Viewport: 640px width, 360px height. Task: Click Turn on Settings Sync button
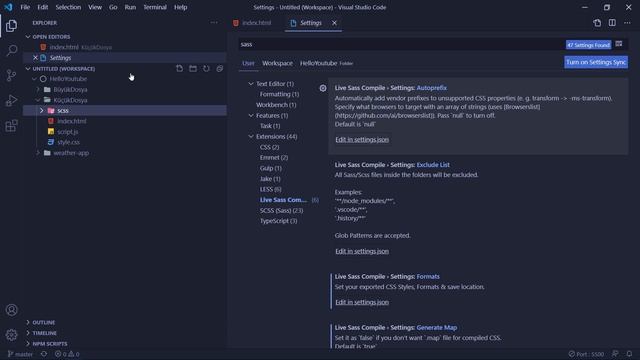[596, 62]
